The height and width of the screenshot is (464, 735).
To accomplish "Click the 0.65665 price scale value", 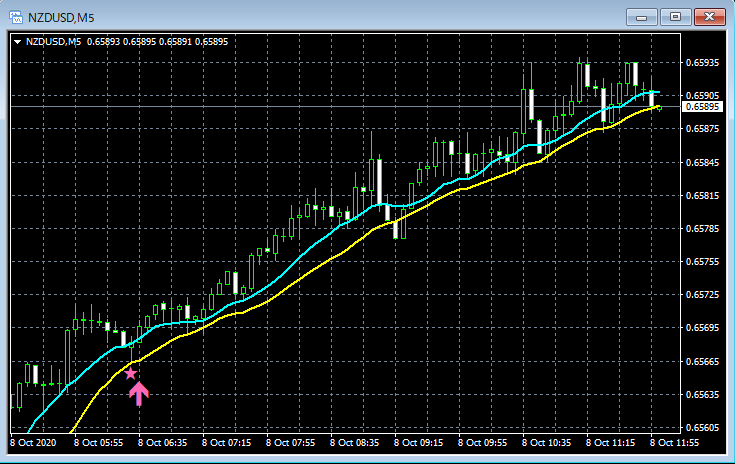I will (702, 361).
